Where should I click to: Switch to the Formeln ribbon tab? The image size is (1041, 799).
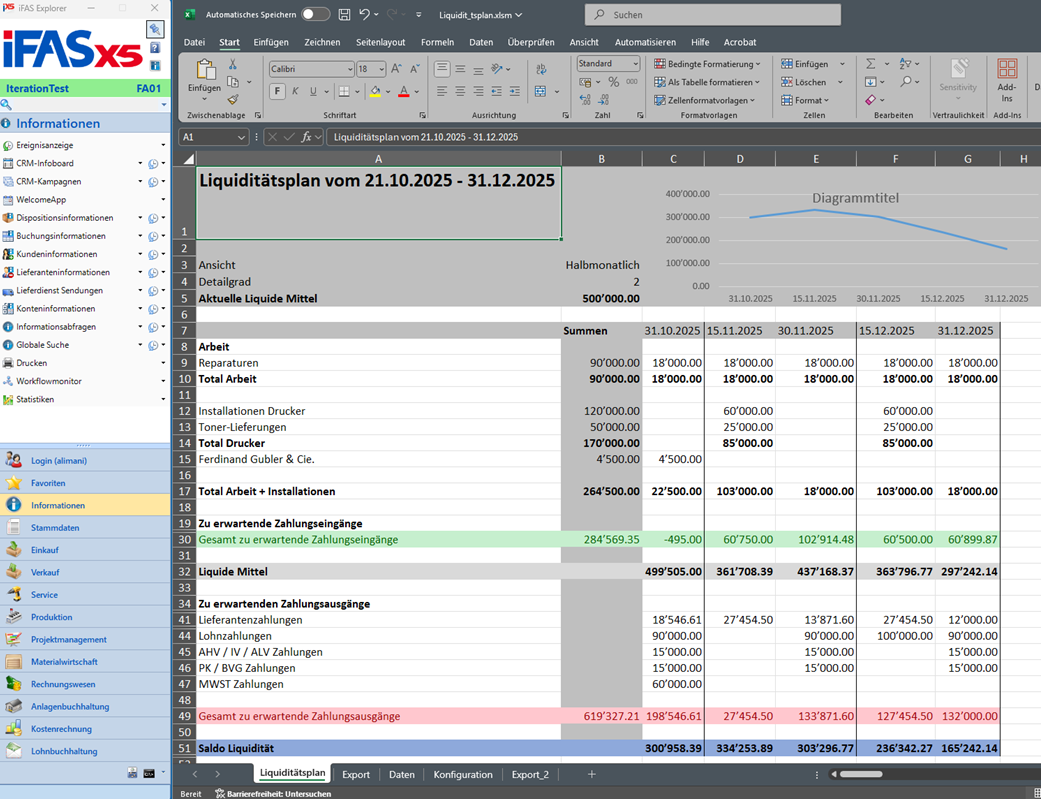[438, 42]
